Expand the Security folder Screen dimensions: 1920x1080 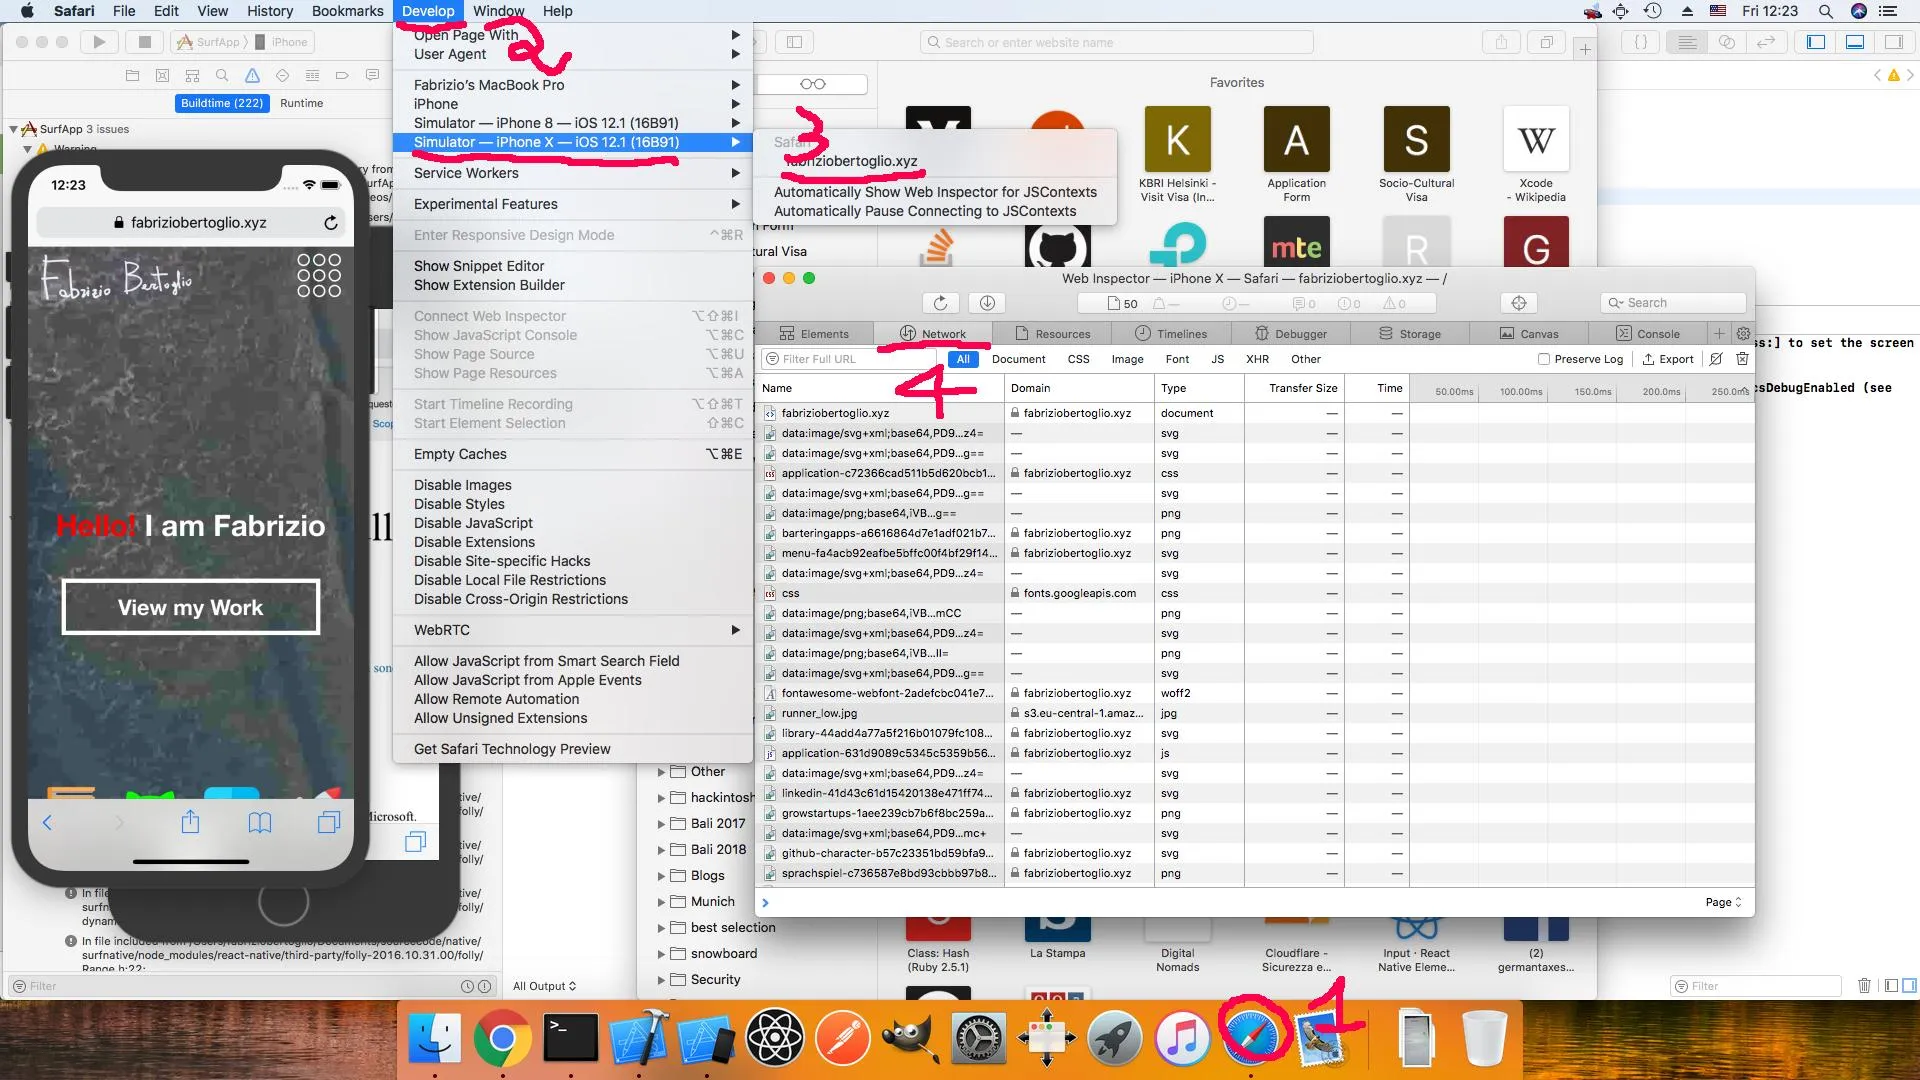[x=661, y=980]
